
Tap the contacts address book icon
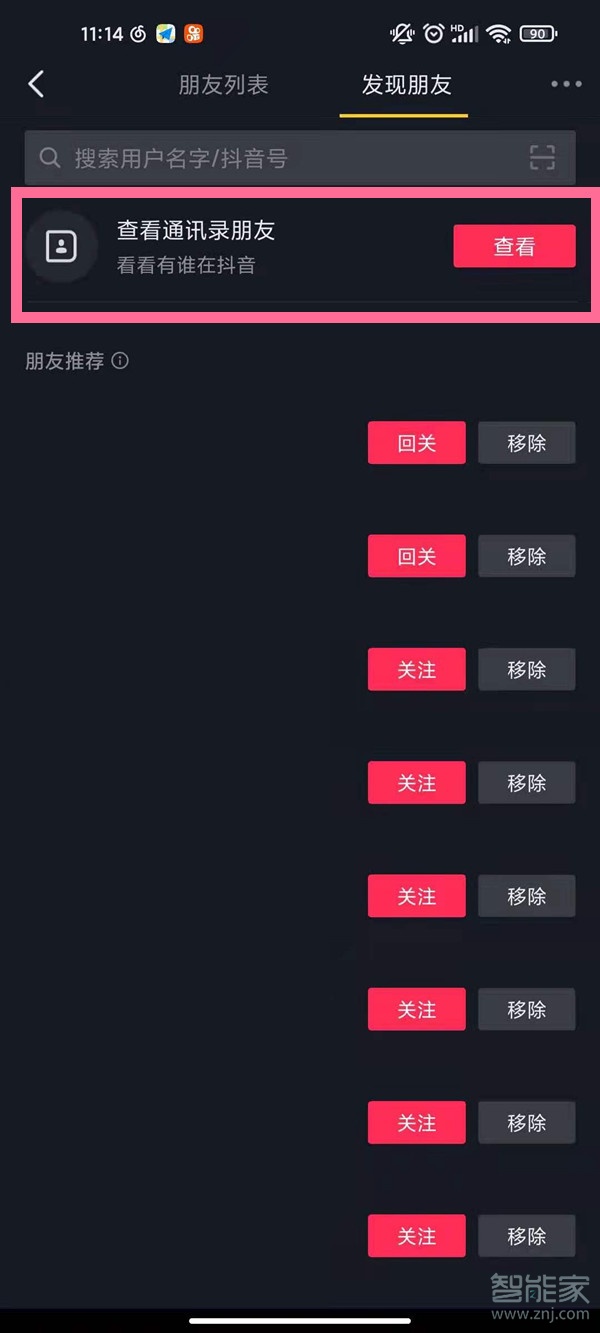(61, 246)
